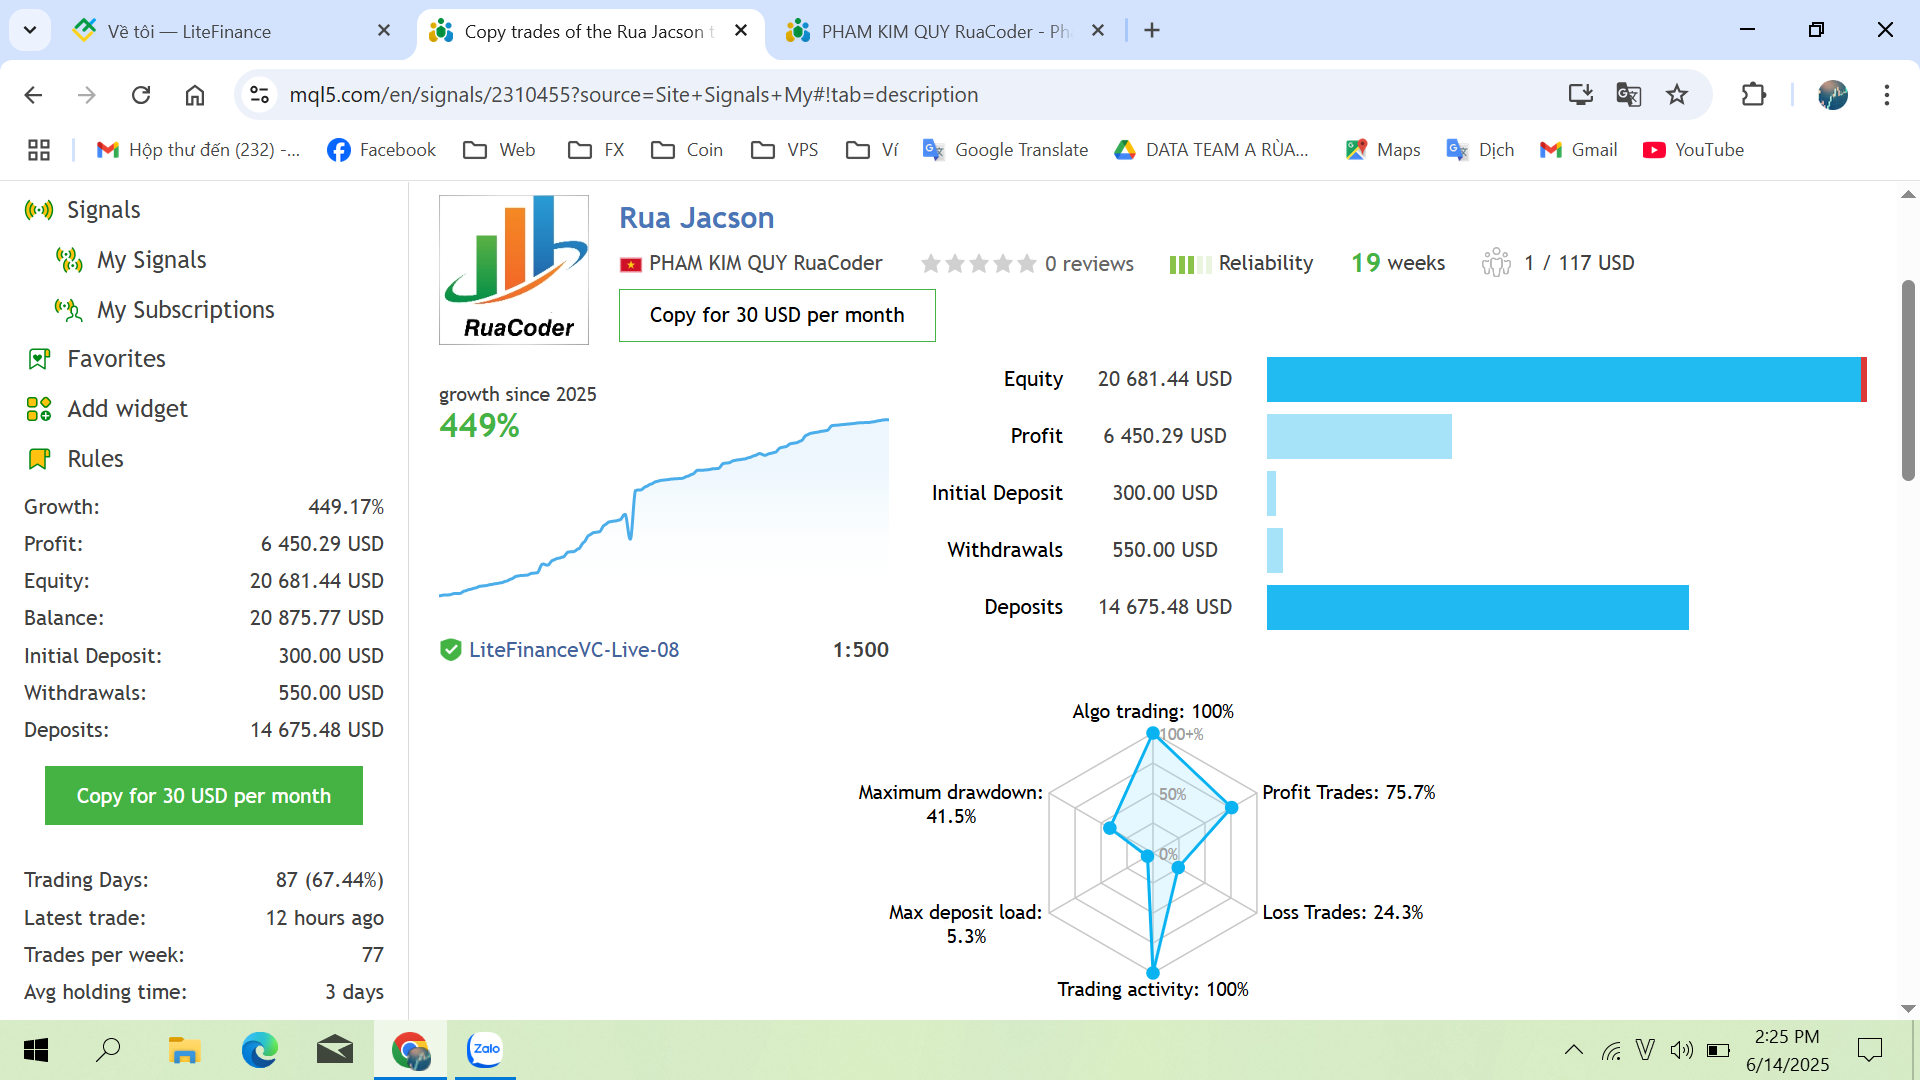Go forward to the next page

pyautogui.click(x=87, y=95)
